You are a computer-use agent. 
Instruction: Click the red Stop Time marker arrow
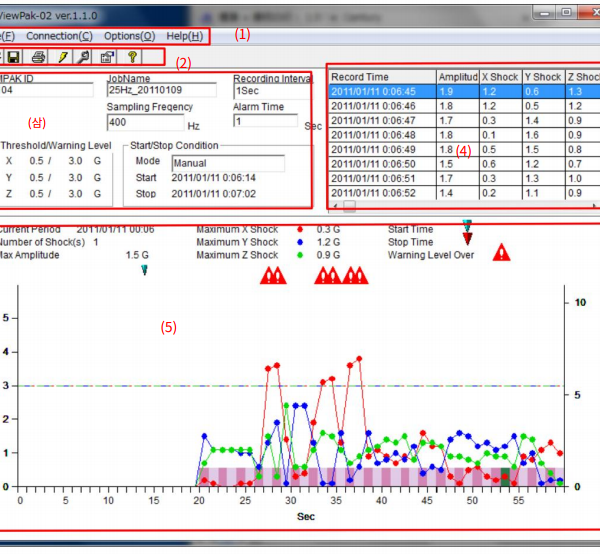tap(467, 238)
